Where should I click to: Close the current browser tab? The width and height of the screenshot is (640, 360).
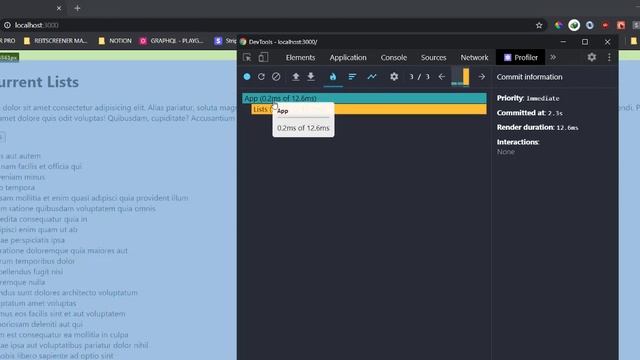(59, 8)
